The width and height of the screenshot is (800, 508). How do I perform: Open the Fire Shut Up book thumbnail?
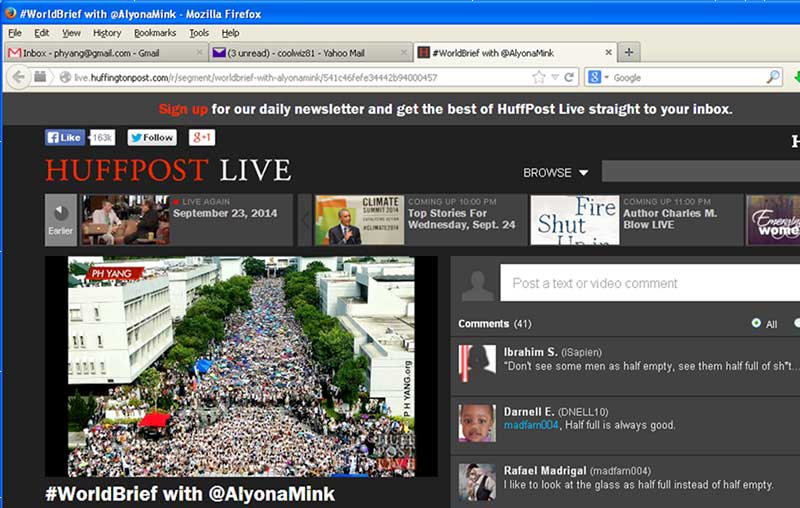pos(575,220)
